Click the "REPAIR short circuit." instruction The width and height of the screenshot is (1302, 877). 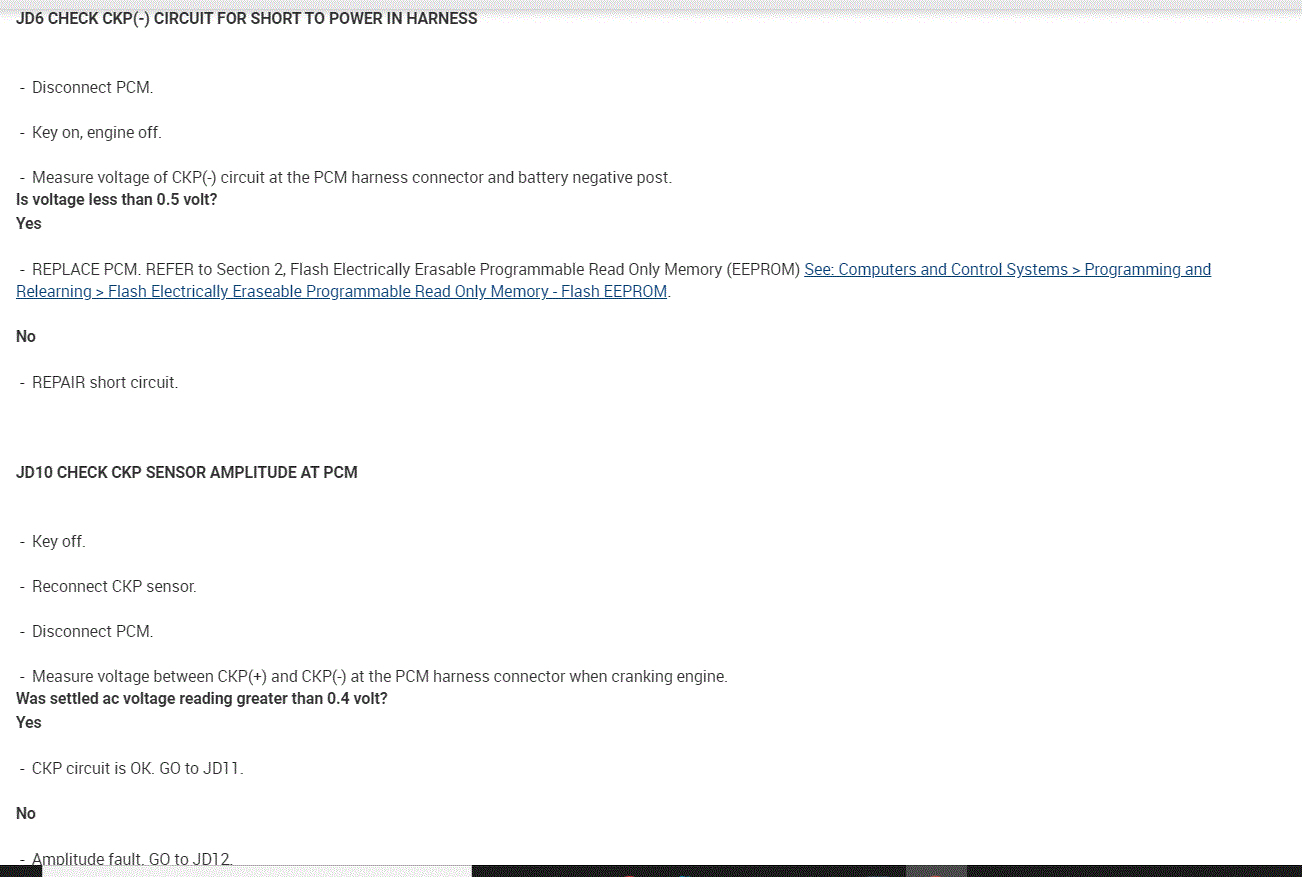click(105, 382)
